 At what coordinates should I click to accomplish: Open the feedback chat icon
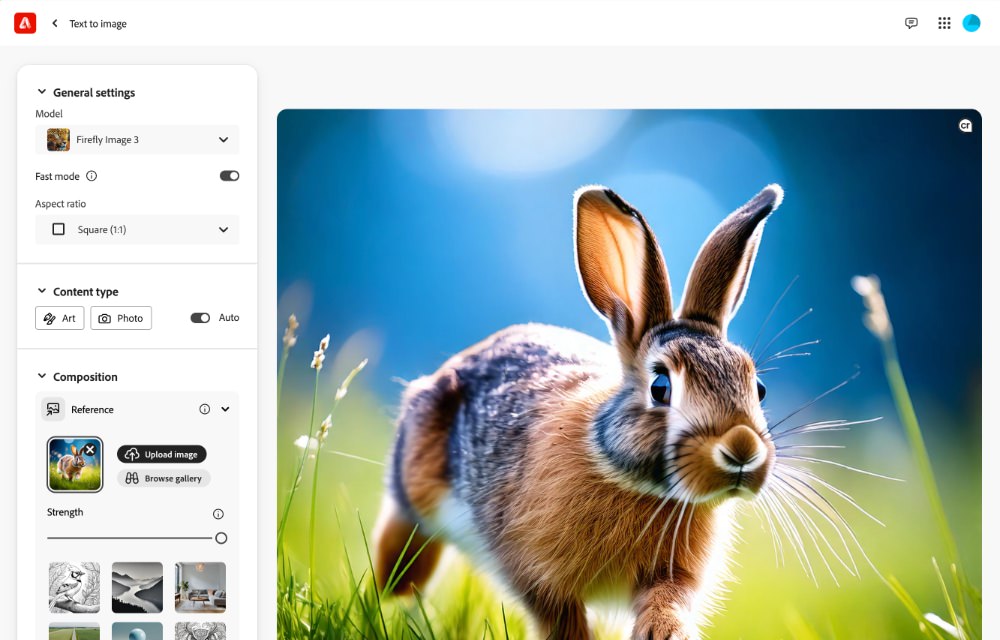point(911,23)
